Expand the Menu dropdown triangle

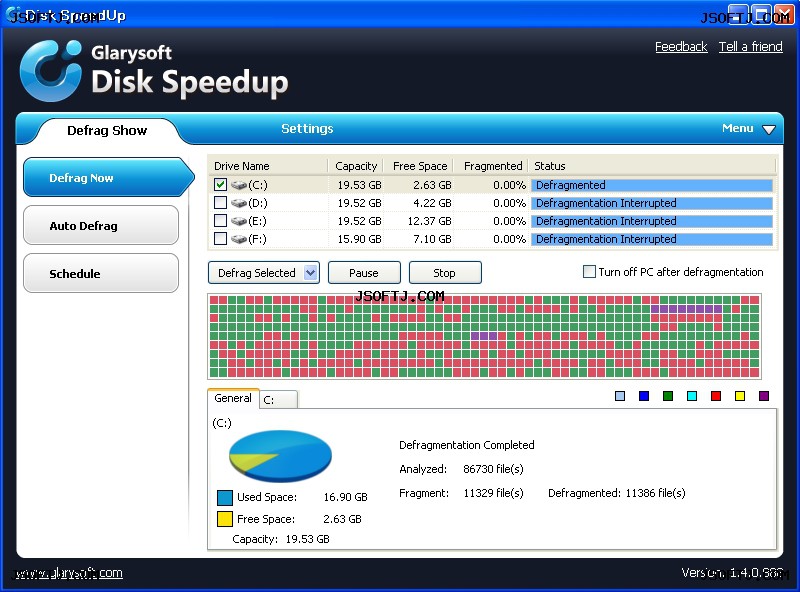[769, 130]
